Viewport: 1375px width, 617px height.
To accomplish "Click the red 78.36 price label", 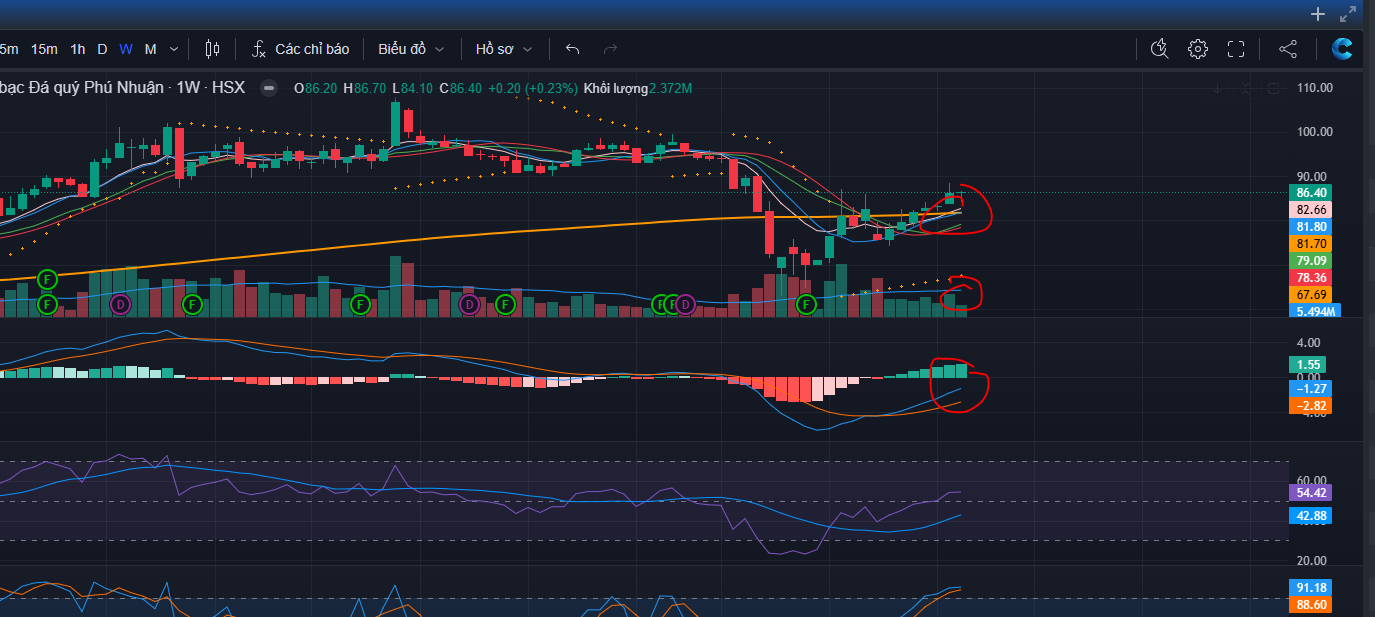I will (1312, 278).
